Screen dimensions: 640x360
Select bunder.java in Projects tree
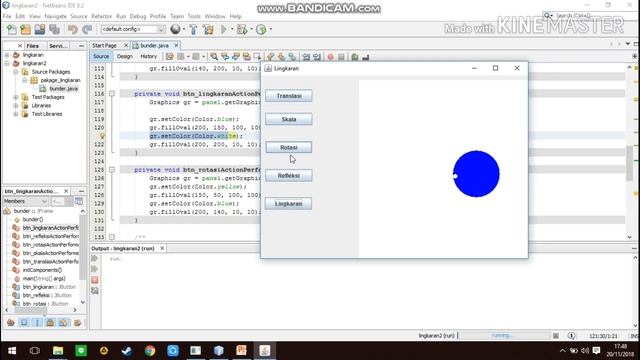point(63,89)
